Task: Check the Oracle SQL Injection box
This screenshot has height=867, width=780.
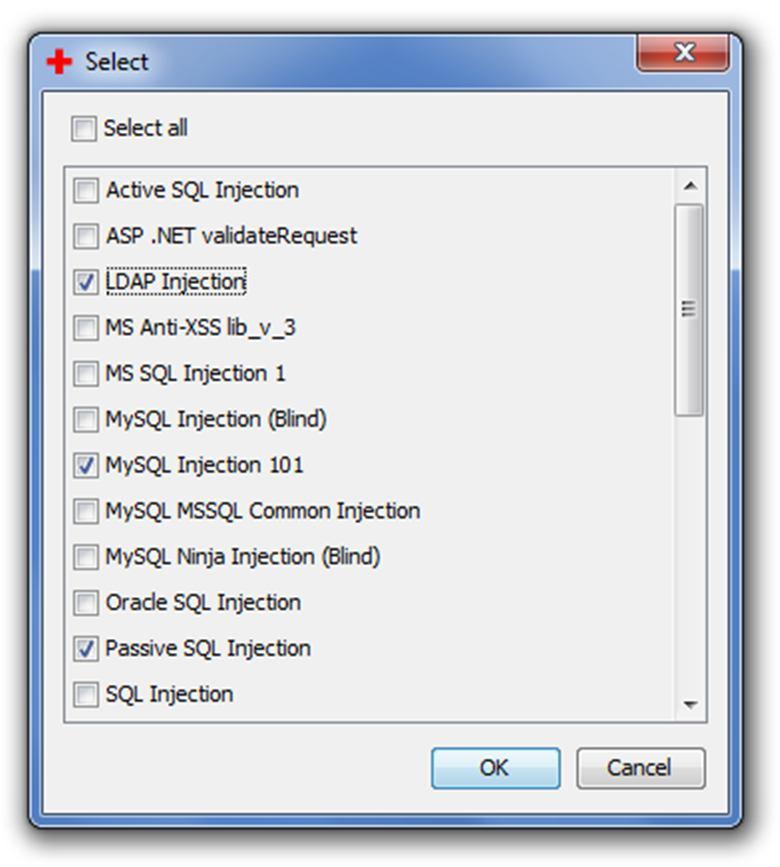Action: 86,603
